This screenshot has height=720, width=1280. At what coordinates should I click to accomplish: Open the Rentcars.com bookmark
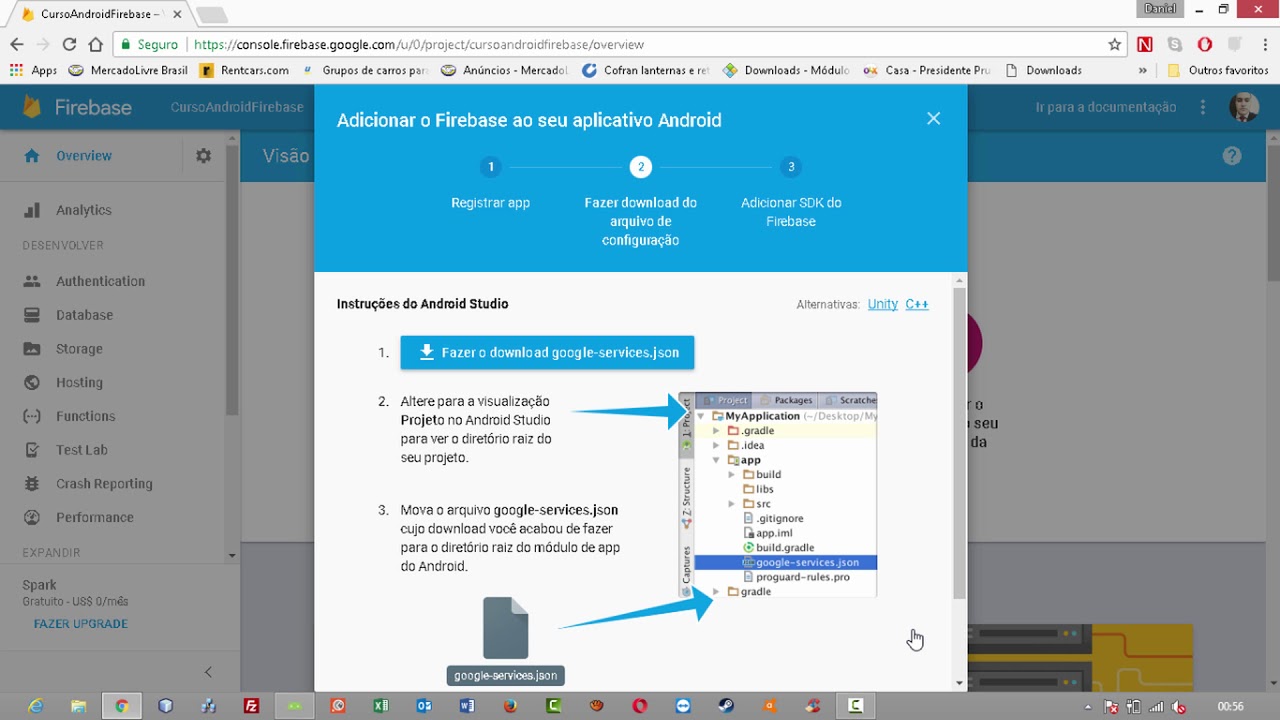(244, 70)
